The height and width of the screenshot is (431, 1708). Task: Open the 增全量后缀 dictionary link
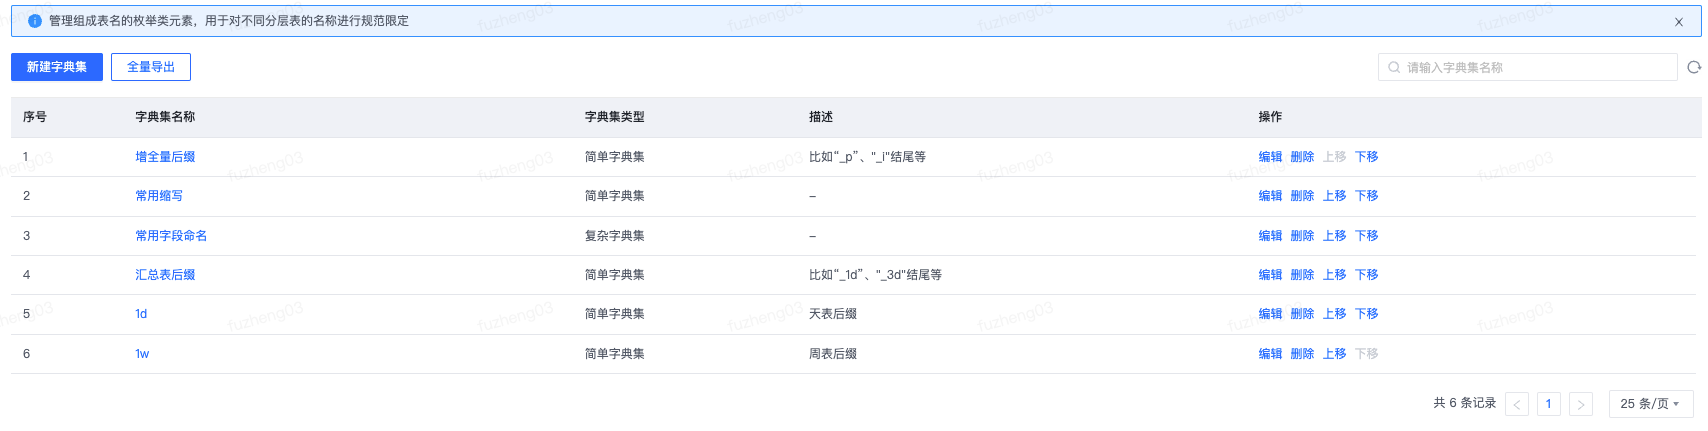click(x=165, y=157)
